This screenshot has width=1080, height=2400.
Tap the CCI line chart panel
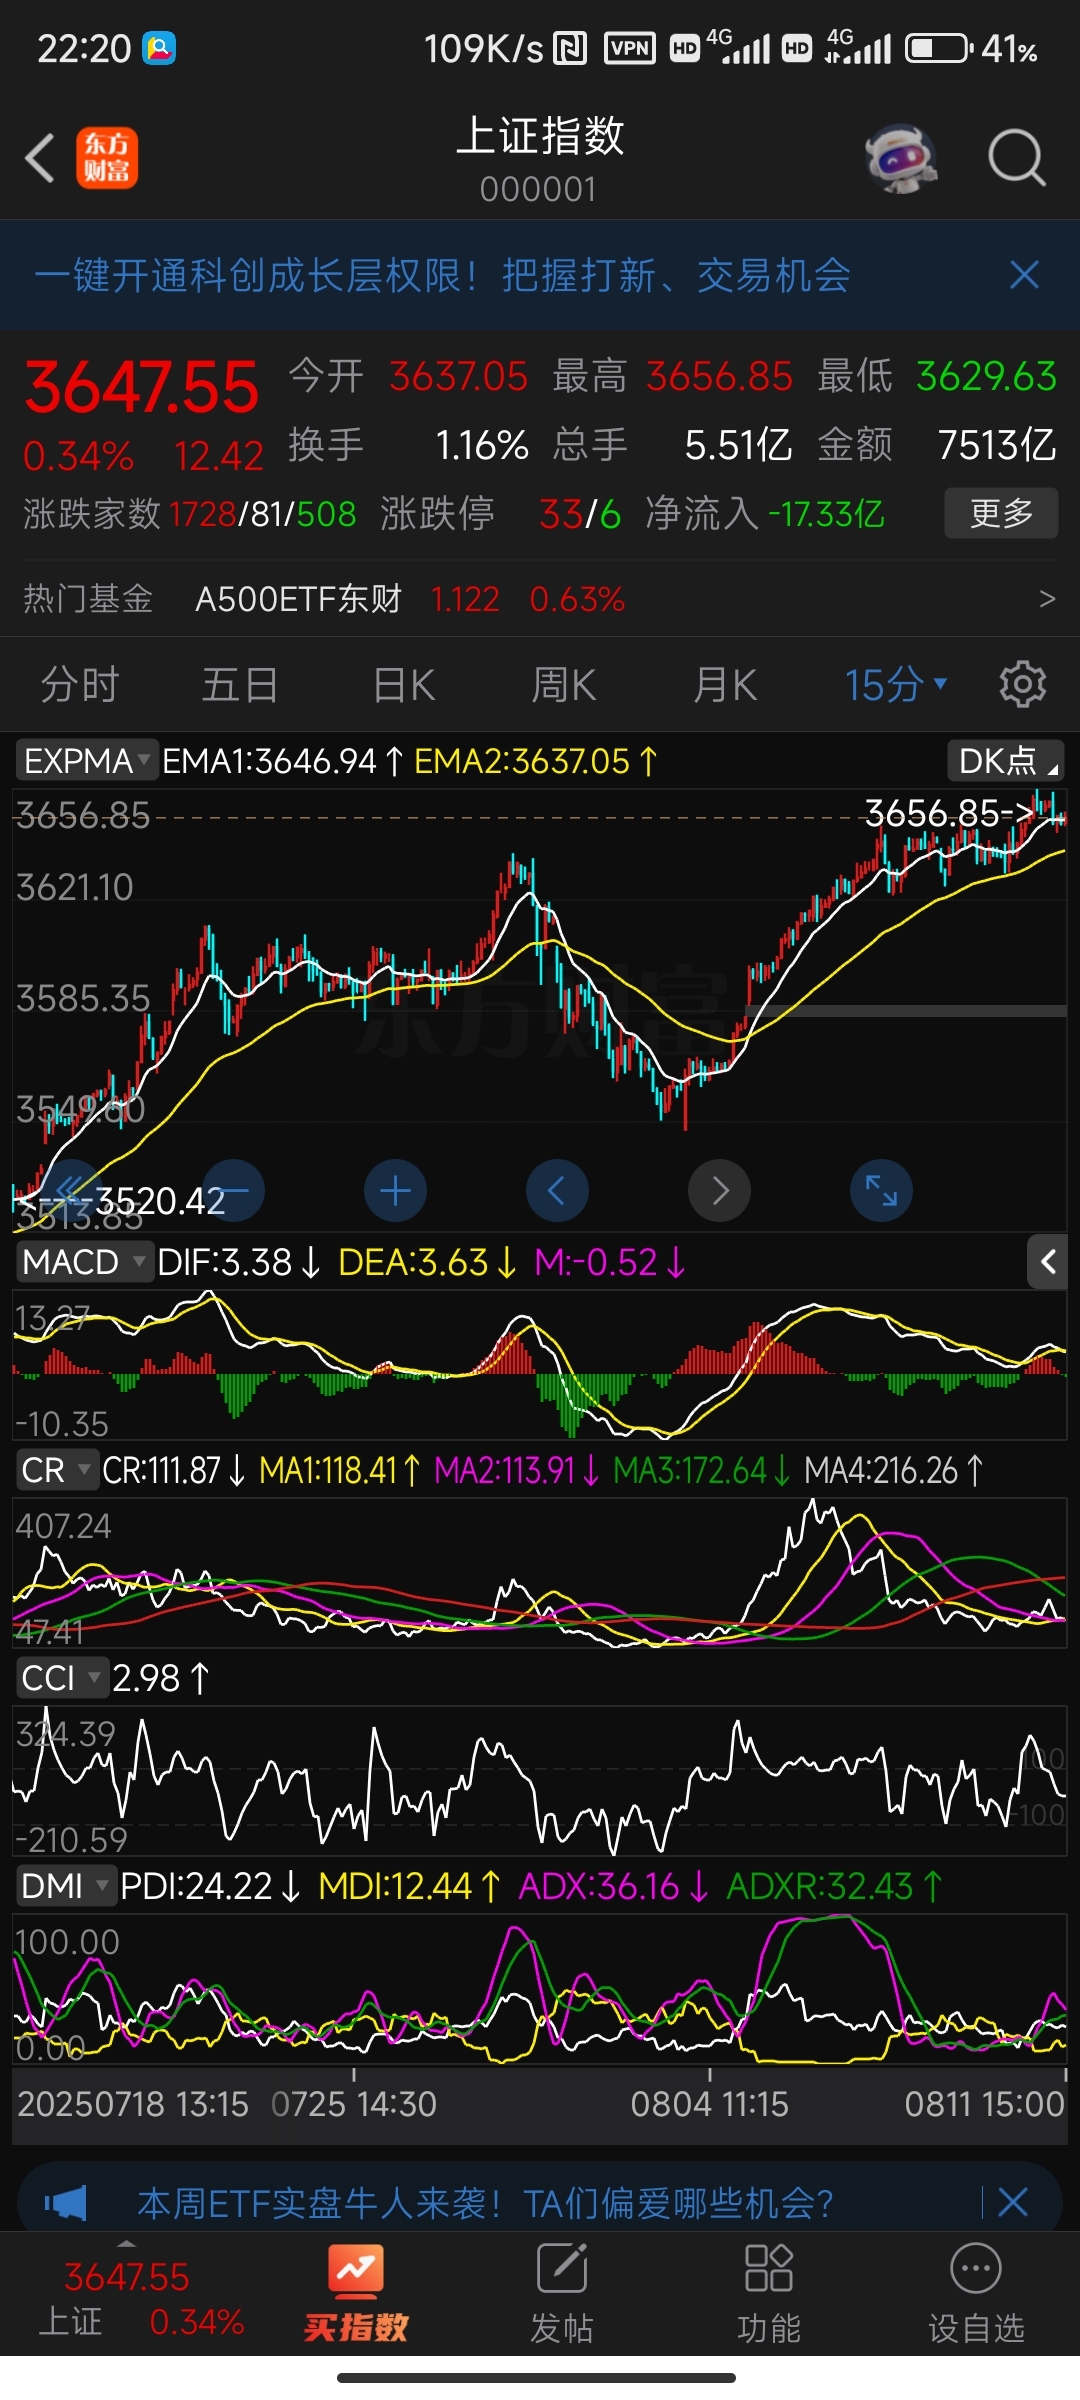point(540,1780)
